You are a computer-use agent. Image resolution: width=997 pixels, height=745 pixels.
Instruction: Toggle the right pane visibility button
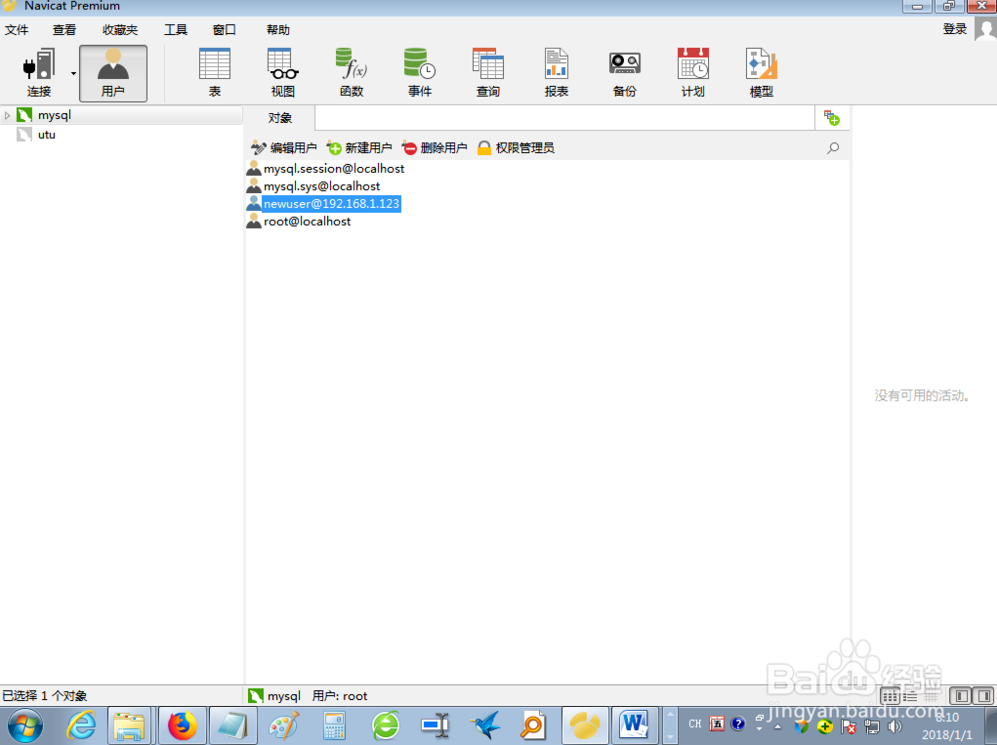[x=984, y=696]
